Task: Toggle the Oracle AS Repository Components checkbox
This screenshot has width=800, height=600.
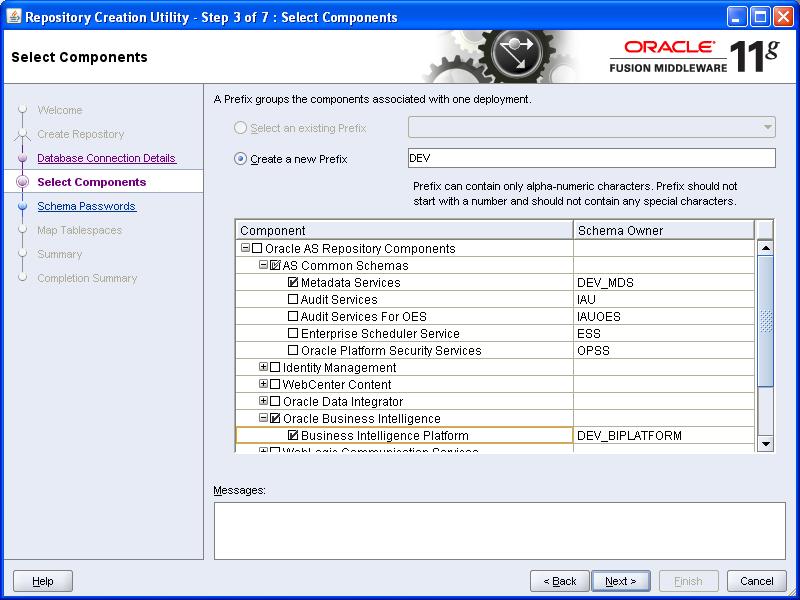Action: [257, 248]
